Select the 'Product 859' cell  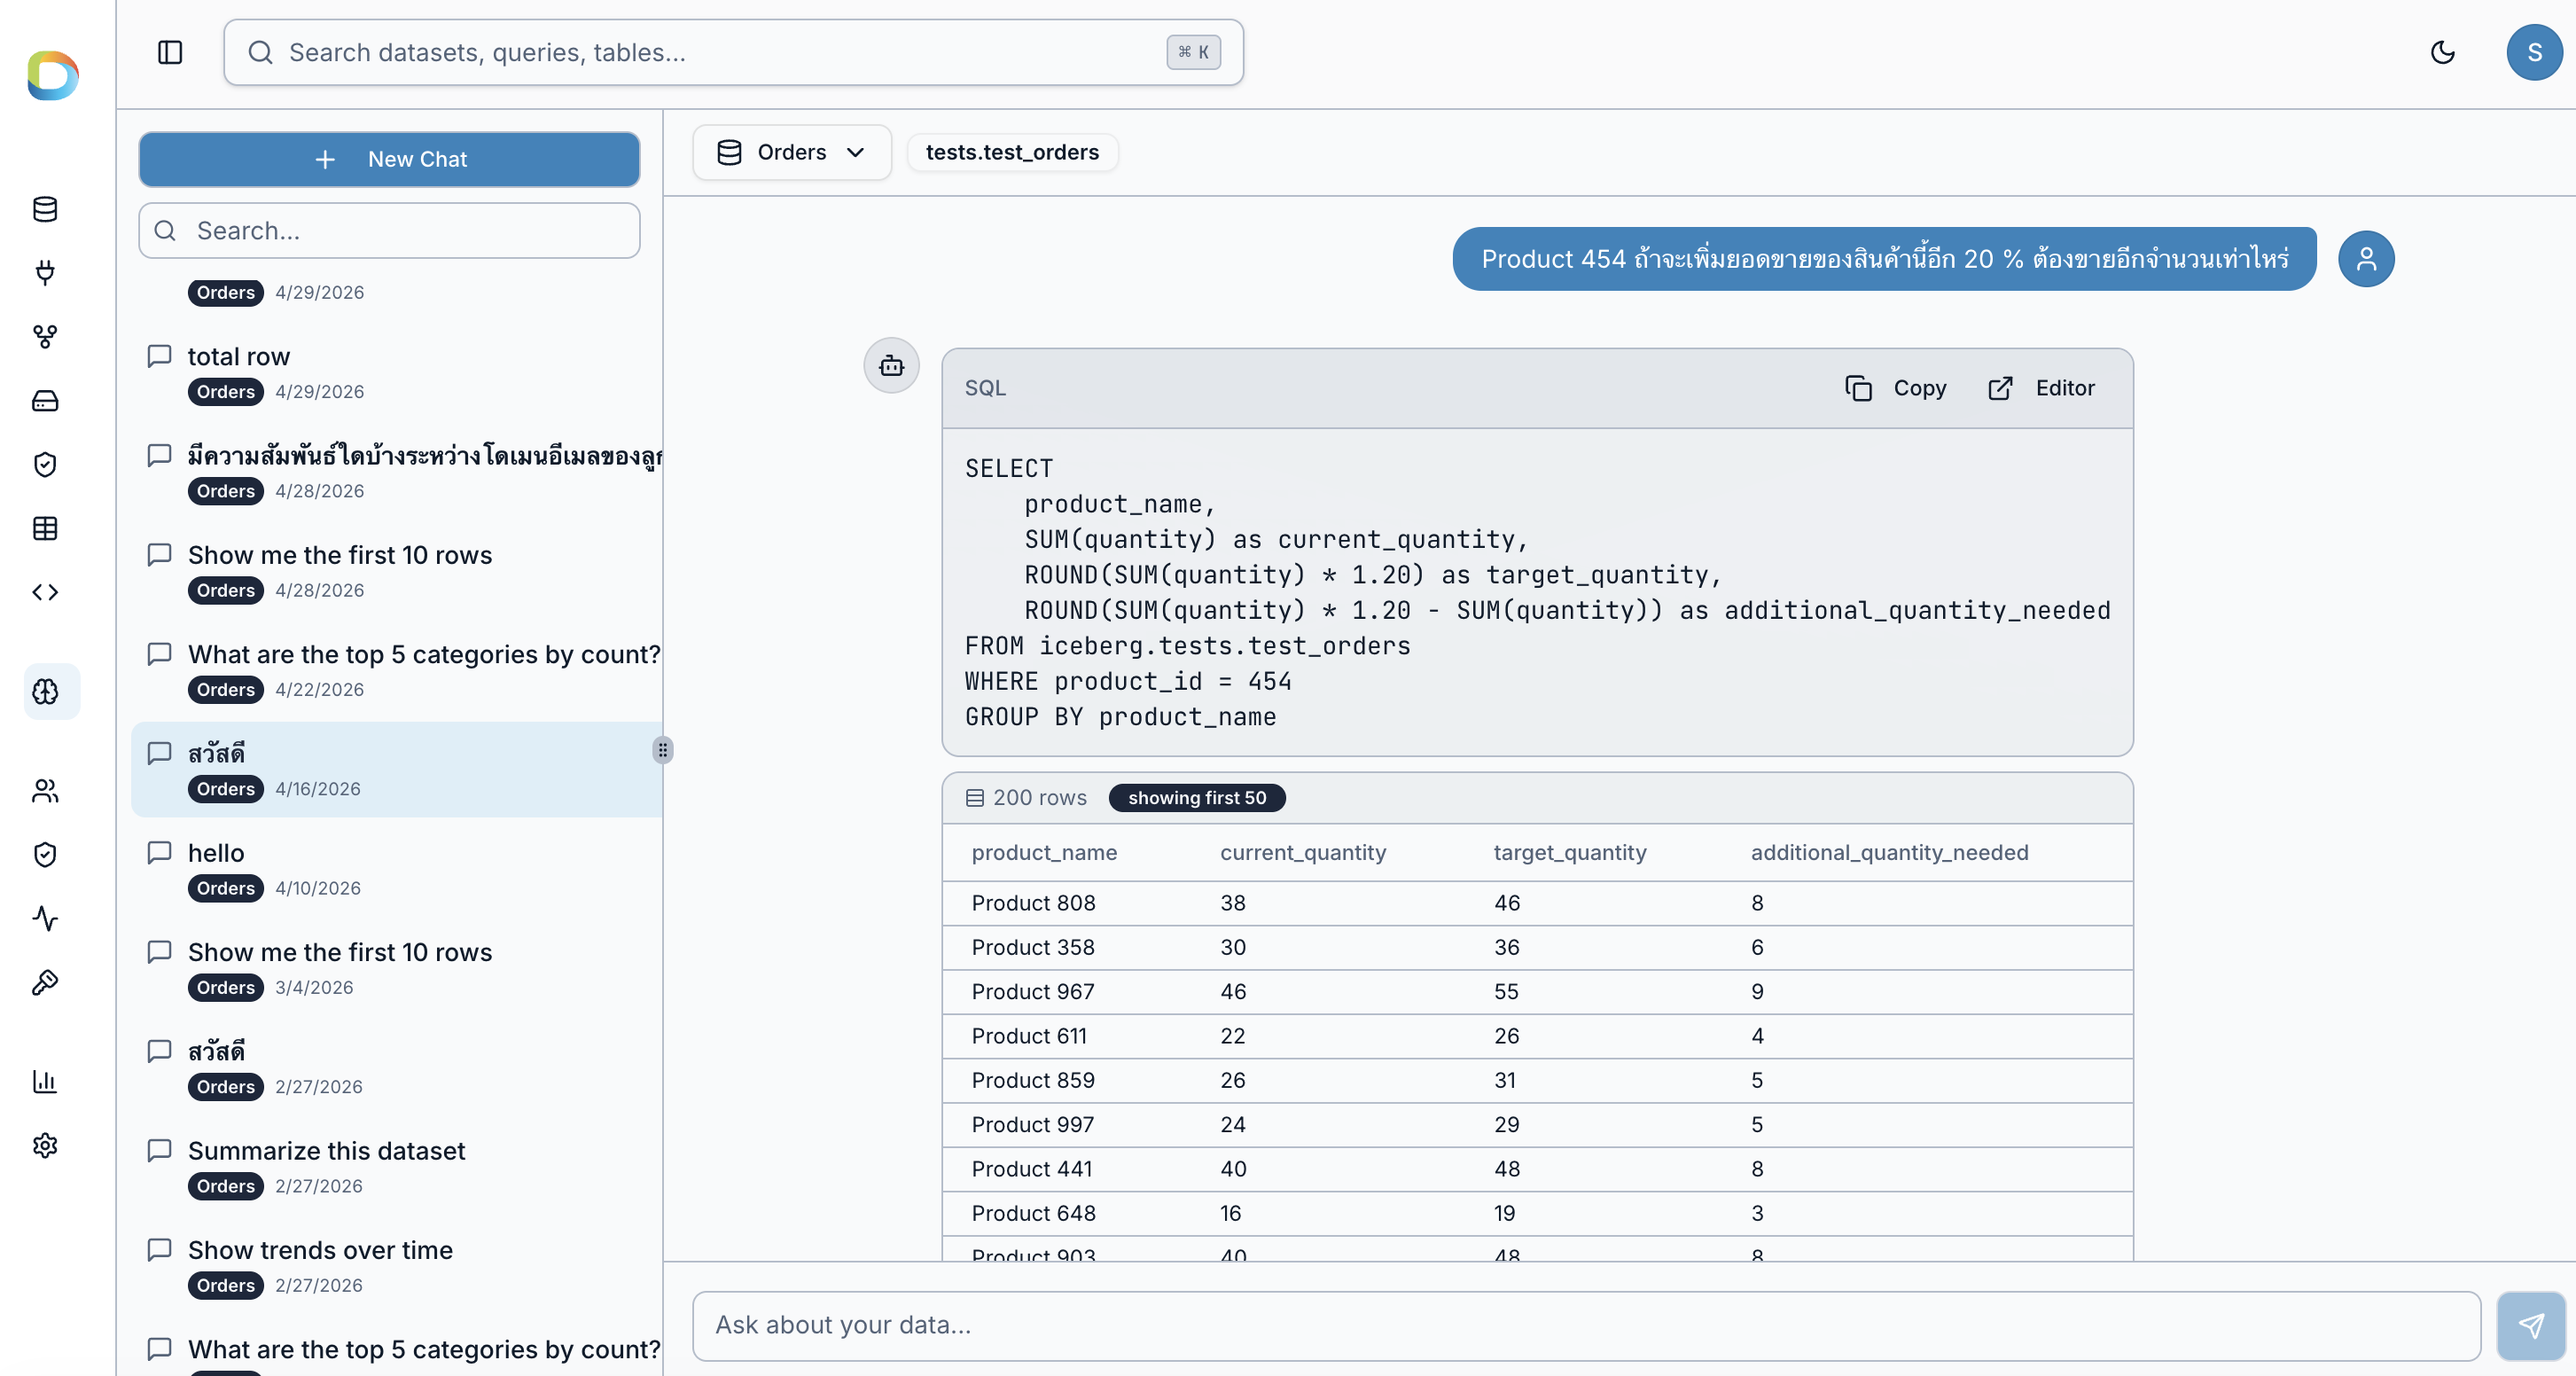click(1033, 1080)
